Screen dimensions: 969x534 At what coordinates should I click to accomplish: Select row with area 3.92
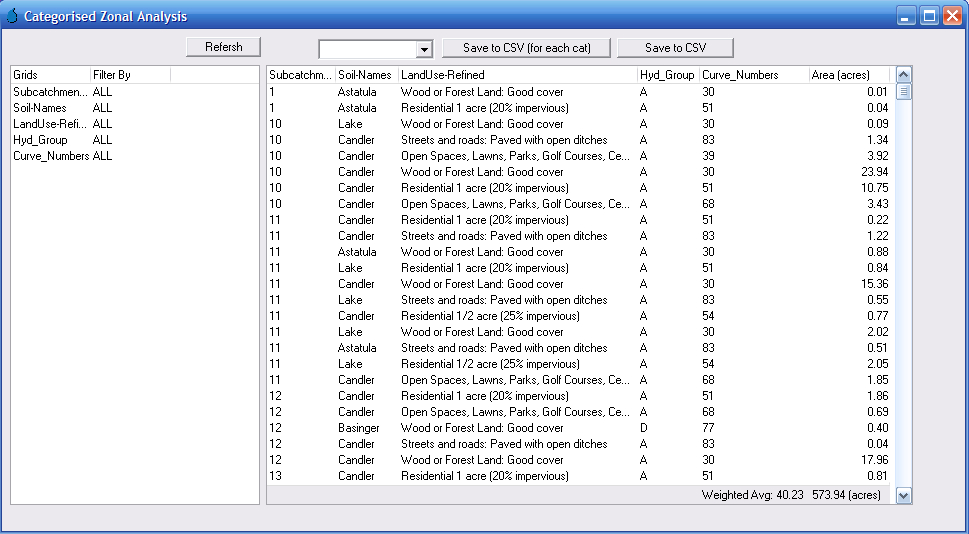(x=579, y=156)
